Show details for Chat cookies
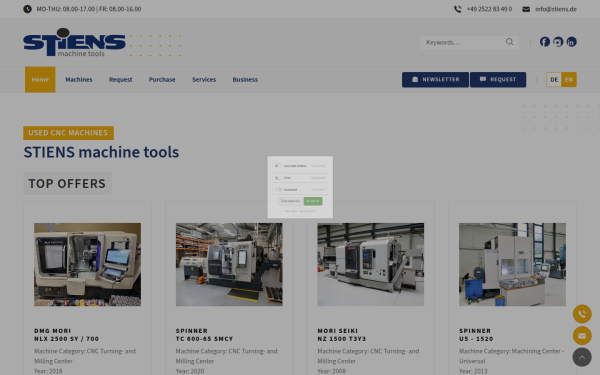 click(x=318, y=178)
